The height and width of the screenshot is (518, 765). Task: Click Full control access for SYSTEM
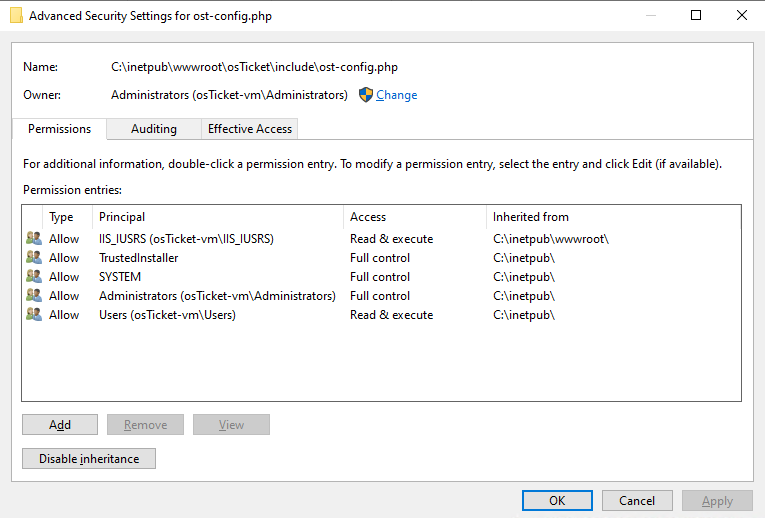click(x=380, y=277)
